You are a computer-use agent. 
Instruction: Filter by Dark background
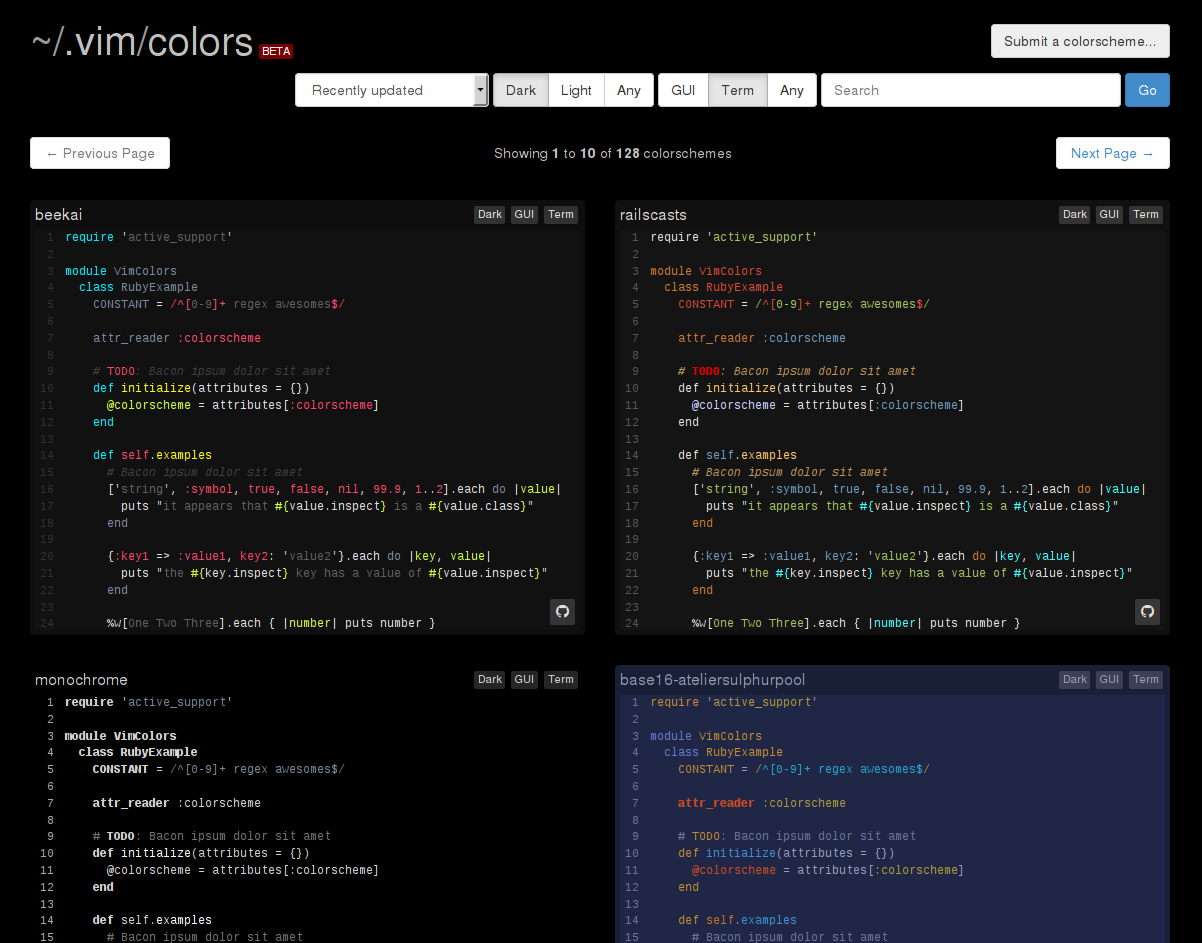click(521, 90)
